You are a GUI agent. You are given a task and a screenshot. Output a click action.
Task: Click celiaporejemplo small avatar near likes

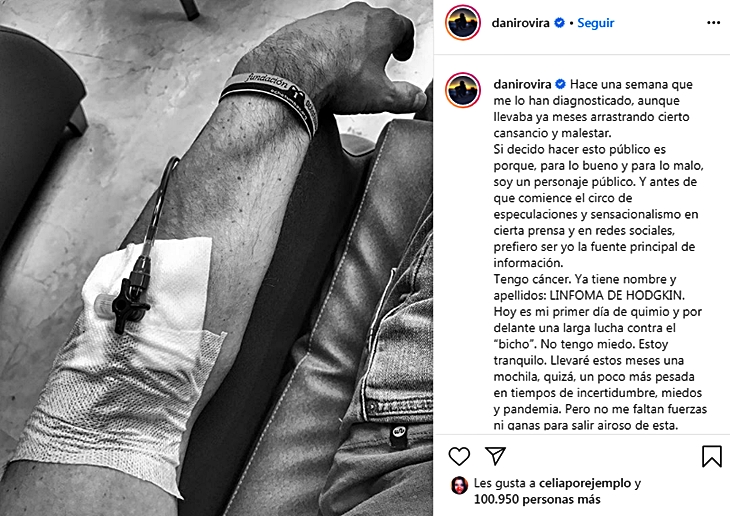pyautogui.click(x=459, y=485)
